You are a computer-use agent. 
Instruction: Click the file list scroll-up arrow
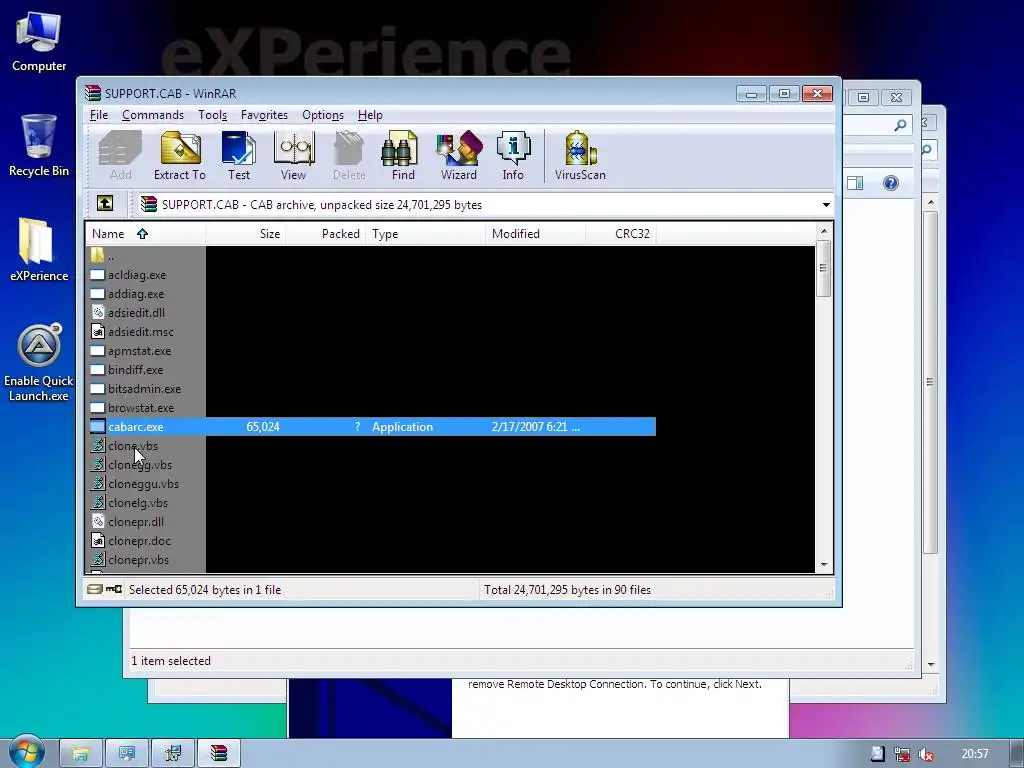point(824,231)
